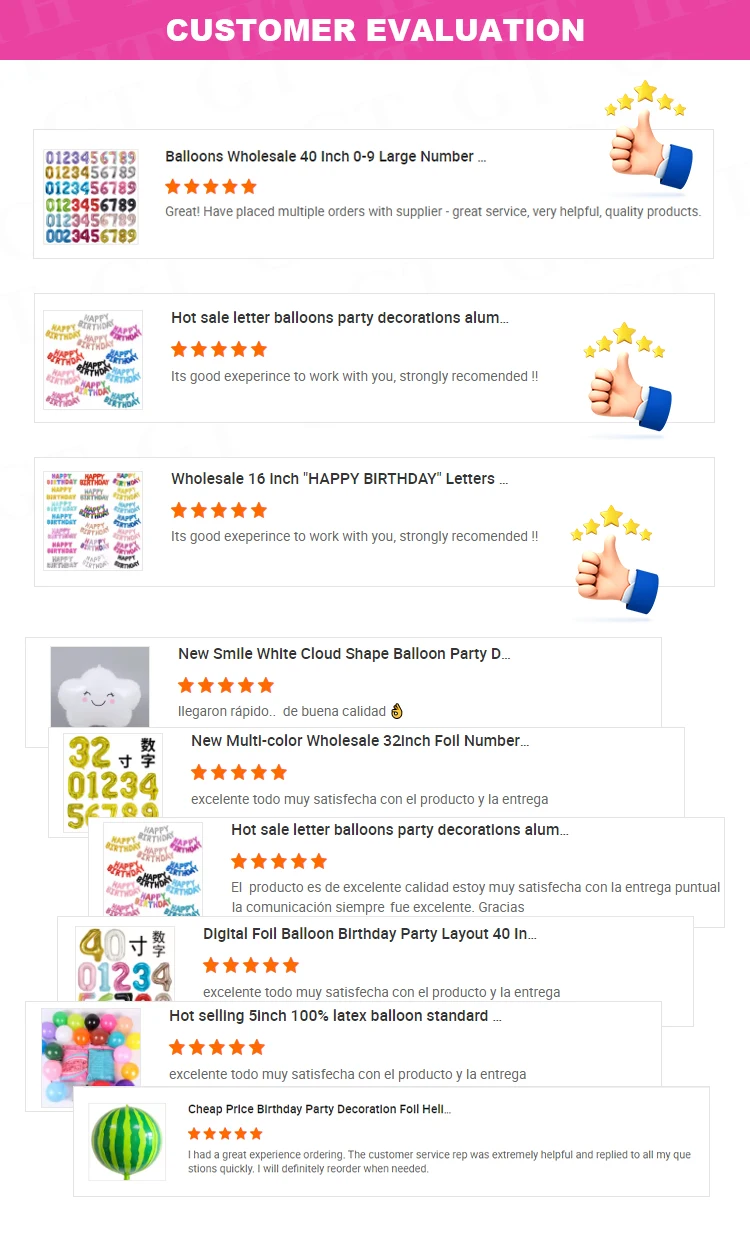Open the "Cheap Price Birthday Party Decoration" product link

319,1109
